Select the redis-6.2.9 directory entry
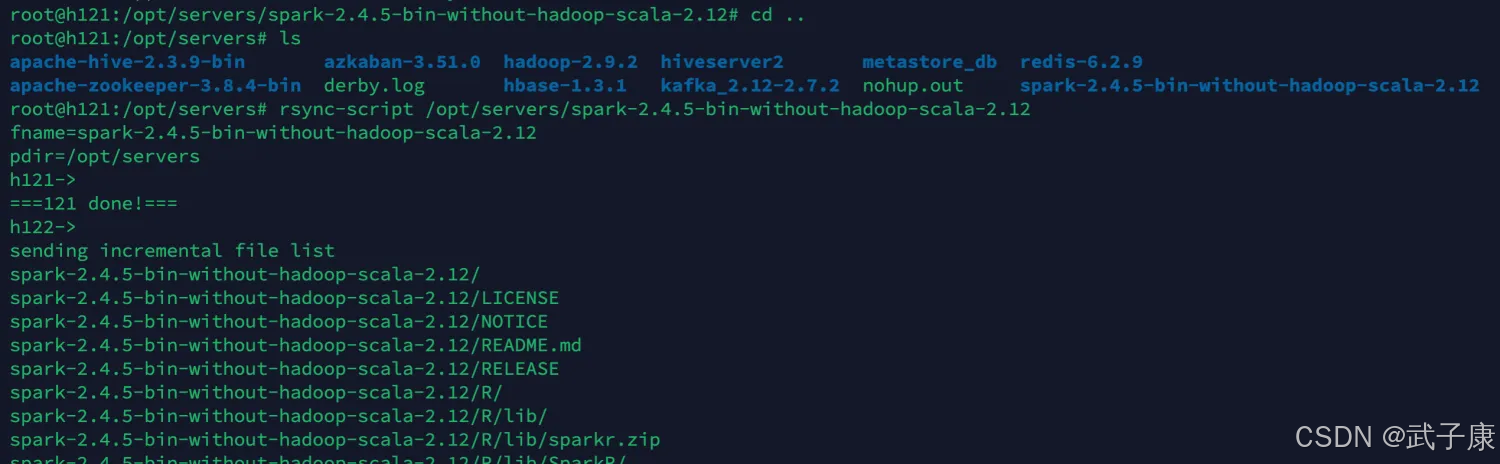This screenshot has width=1500, height=464. (x=1081, y=62)
